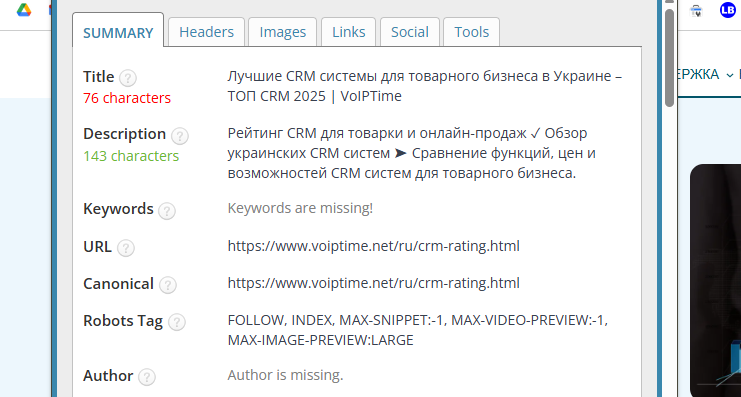Click the Canonical label
Viewport: 741px width, 397px height.
coord(119,284)
